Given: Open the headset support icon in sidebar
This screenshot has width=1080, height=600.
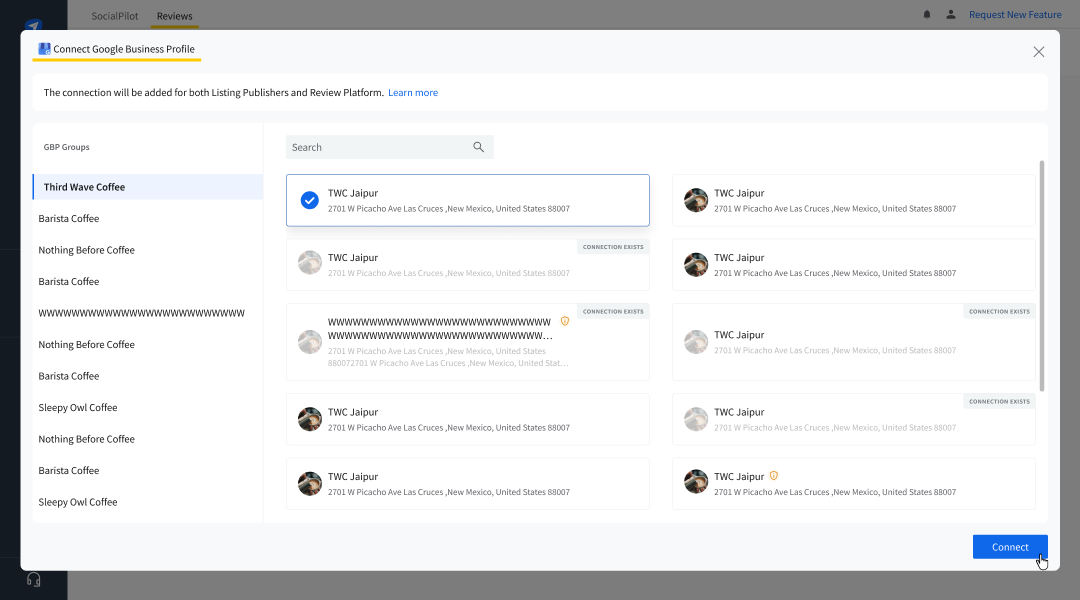Looking at the screenshot, I should tap(33, 579).
